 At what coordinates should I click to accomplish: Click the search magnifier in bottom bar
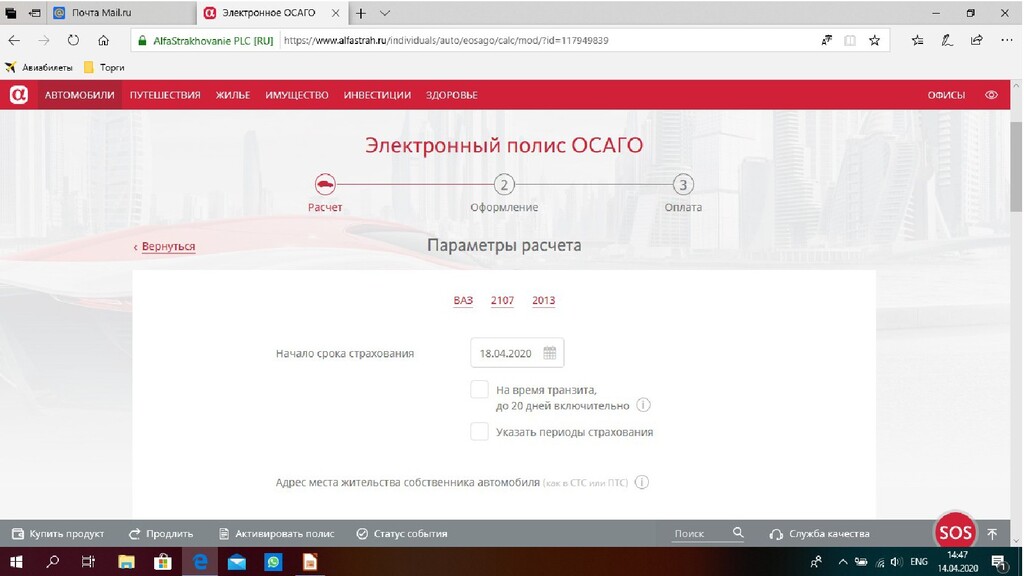[x=738, y=533]
